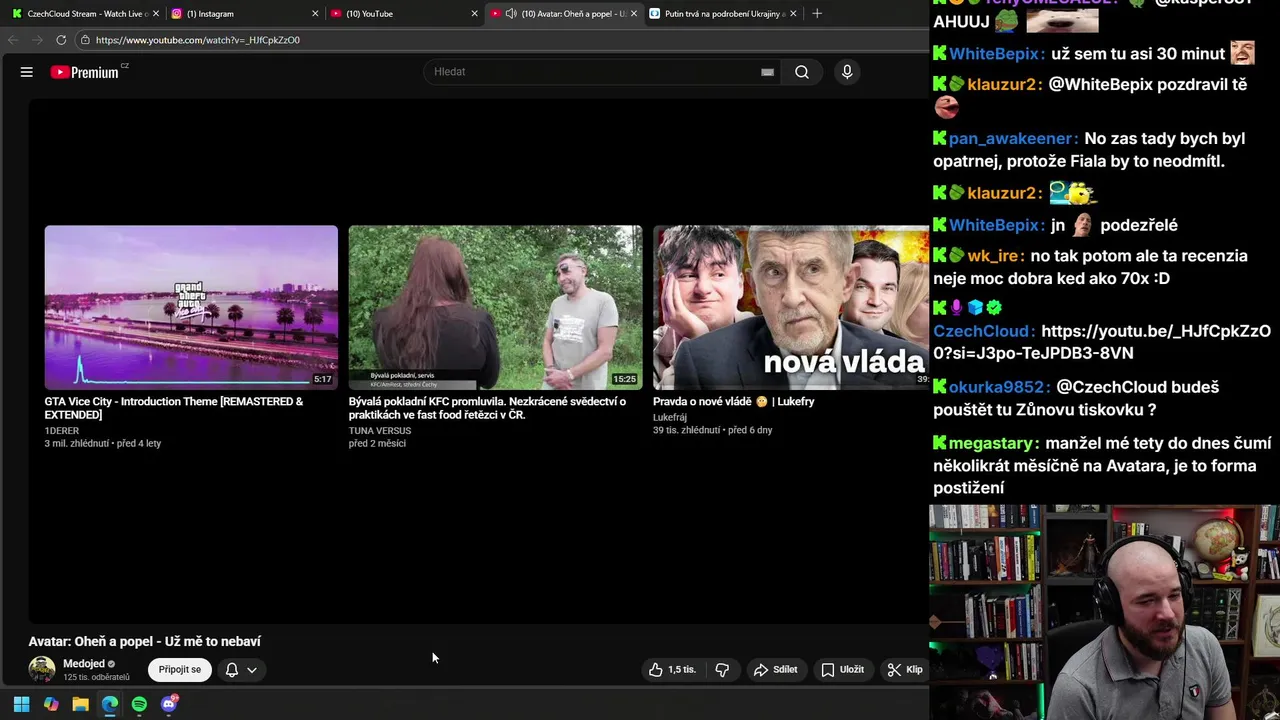Image resolution: width=1280 pixels, height=720 pixels.
Task: Open the nová vláda video thumbnail
Action: tap(791, 307)
